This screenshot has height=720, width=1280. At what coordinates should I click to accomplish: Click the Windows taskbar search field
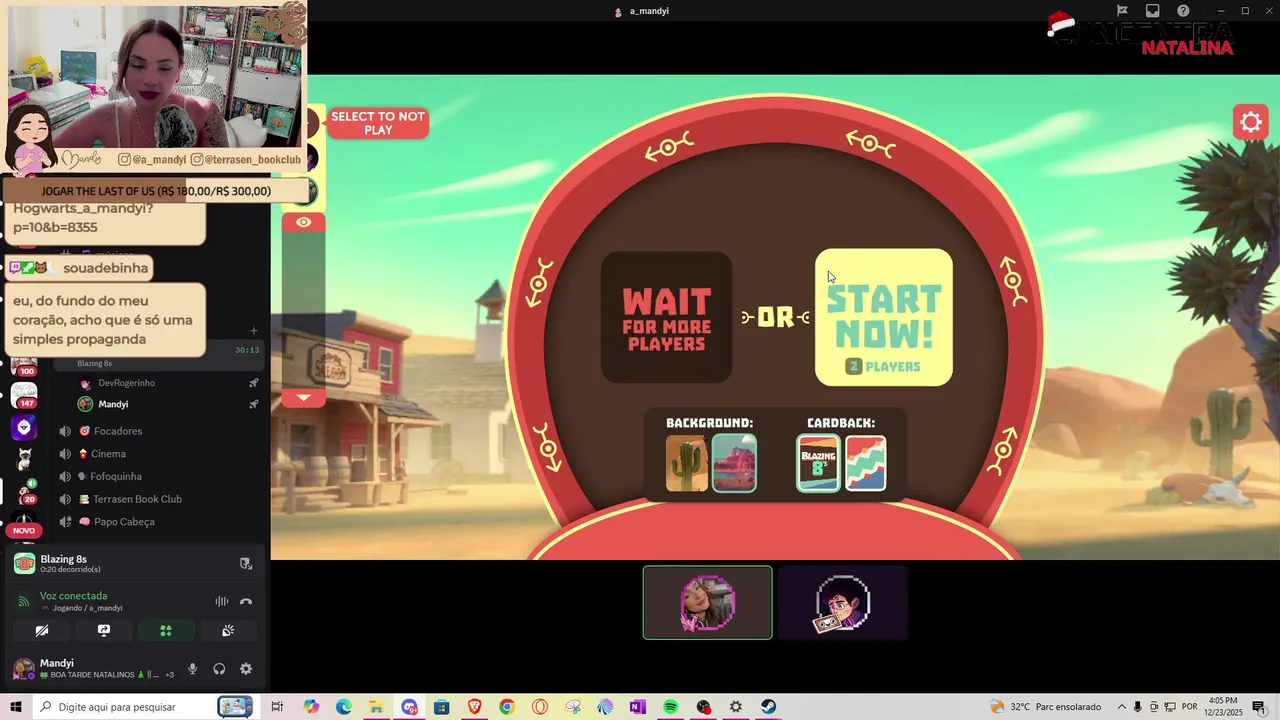(x=143, y=707)
